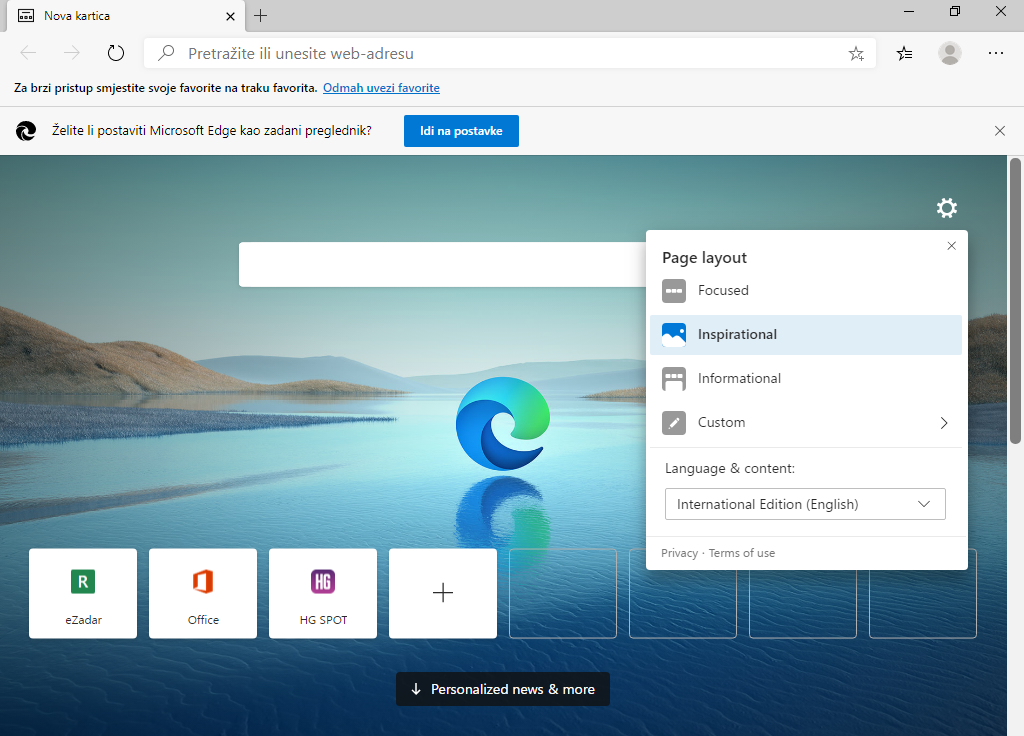Viewport: 1024px width, 736px height.
Task: Open the user profile avatar icon
Action: coord(949,54)
